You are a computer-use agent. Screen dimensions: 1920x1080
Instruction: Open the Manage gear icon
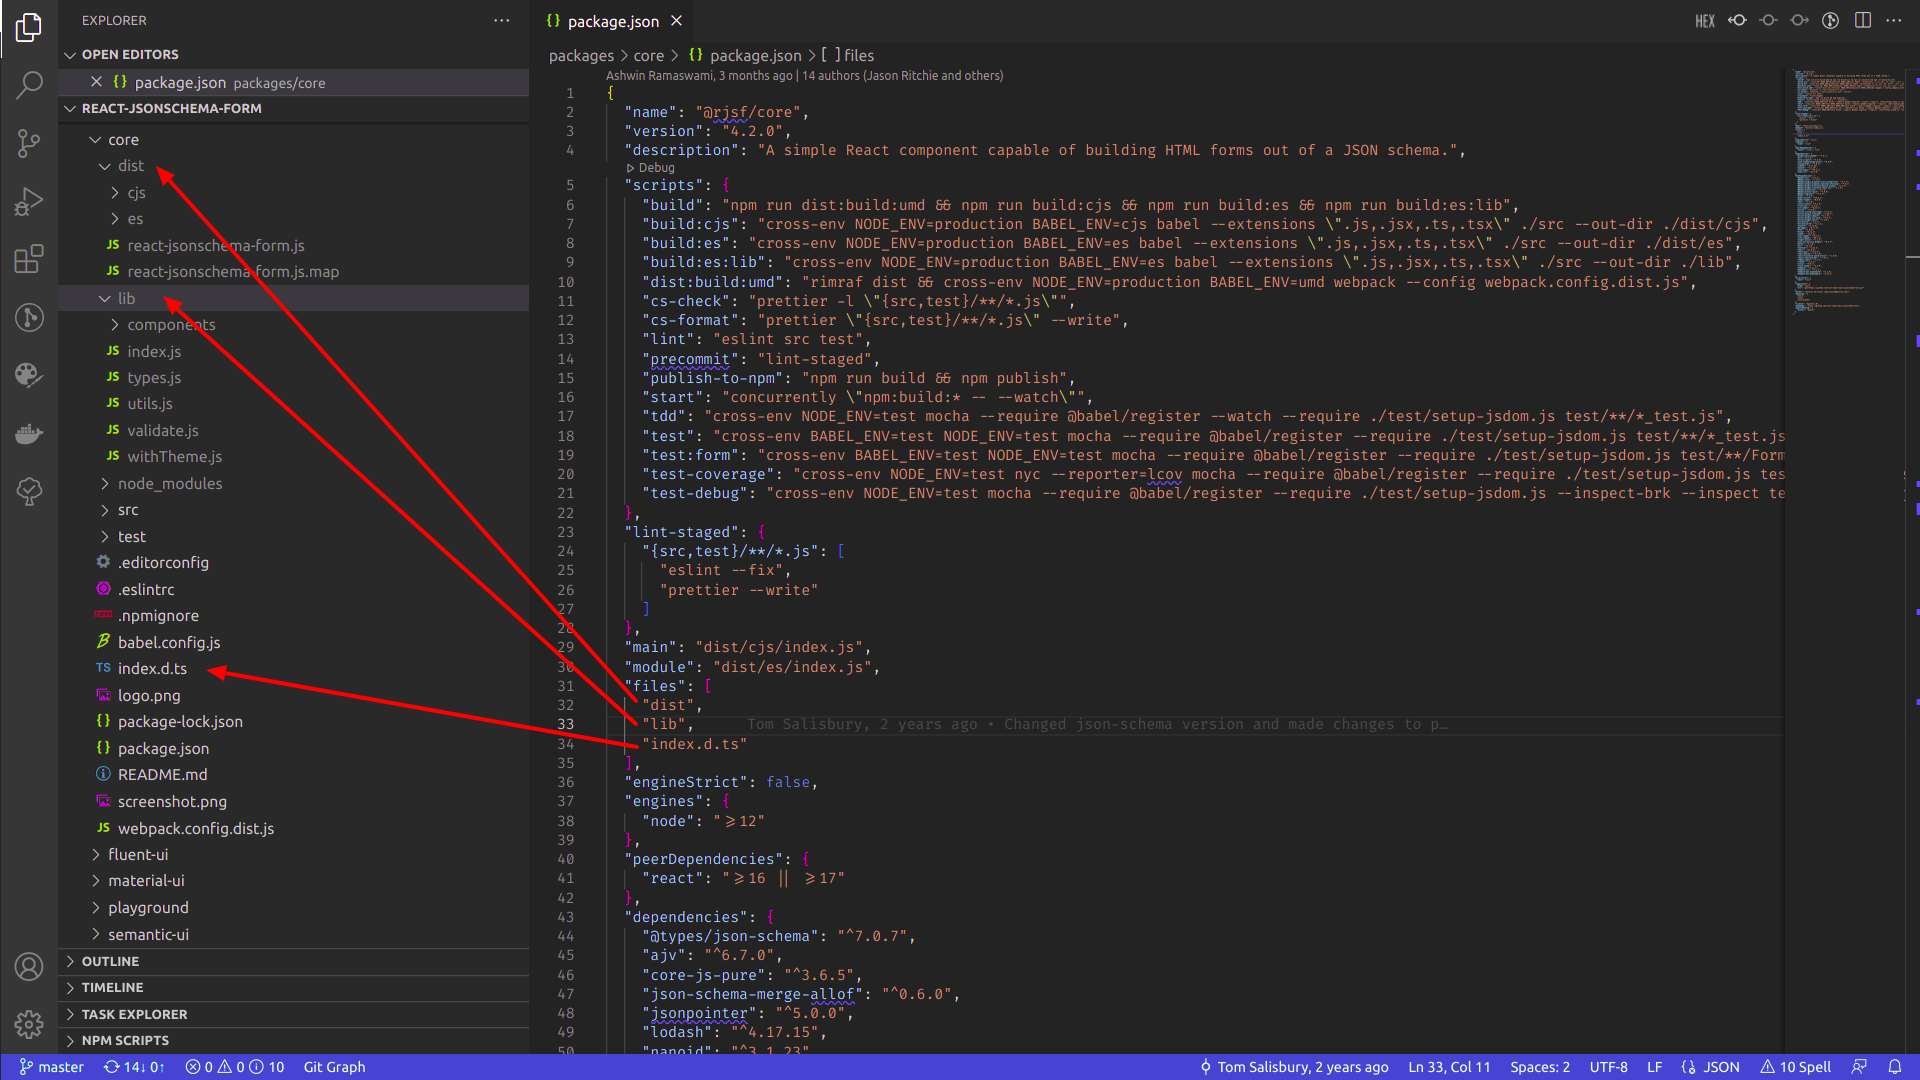pyautogui.click(x=29, y=1024)
